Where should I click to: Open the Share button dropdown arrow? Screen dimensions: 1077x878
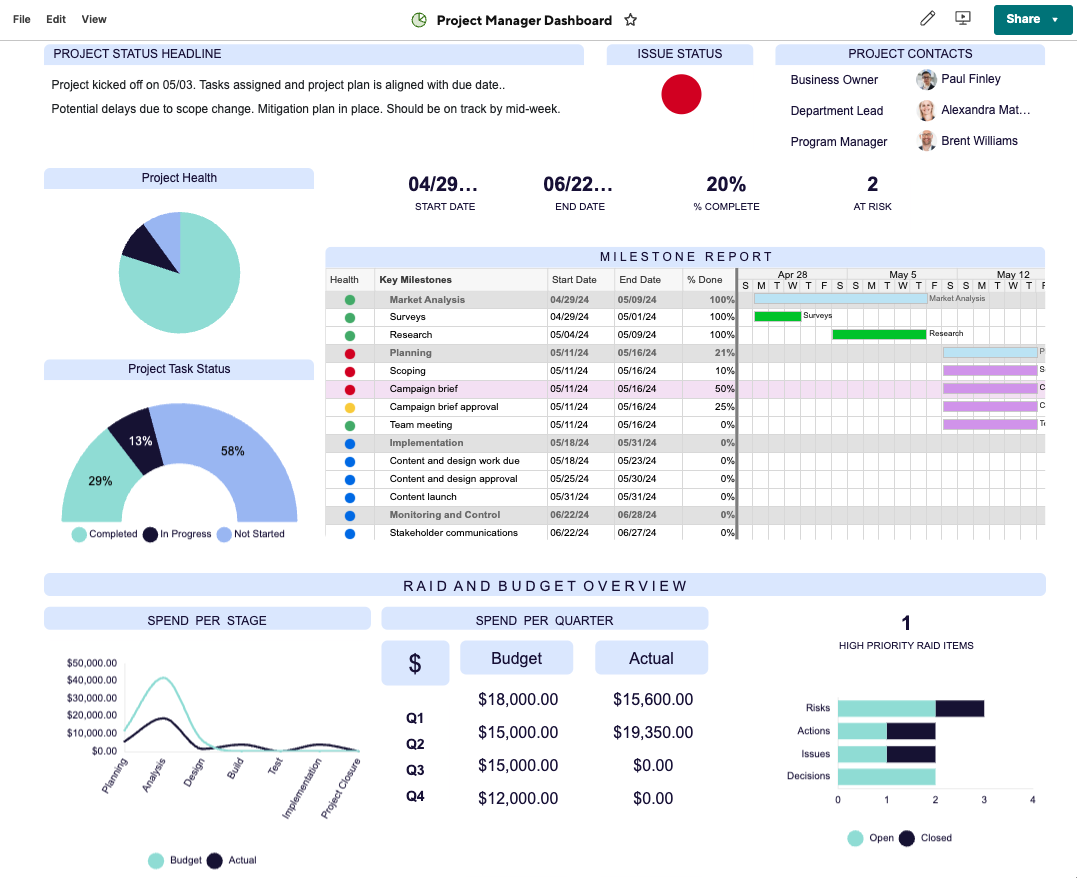tap(1055, 19)
